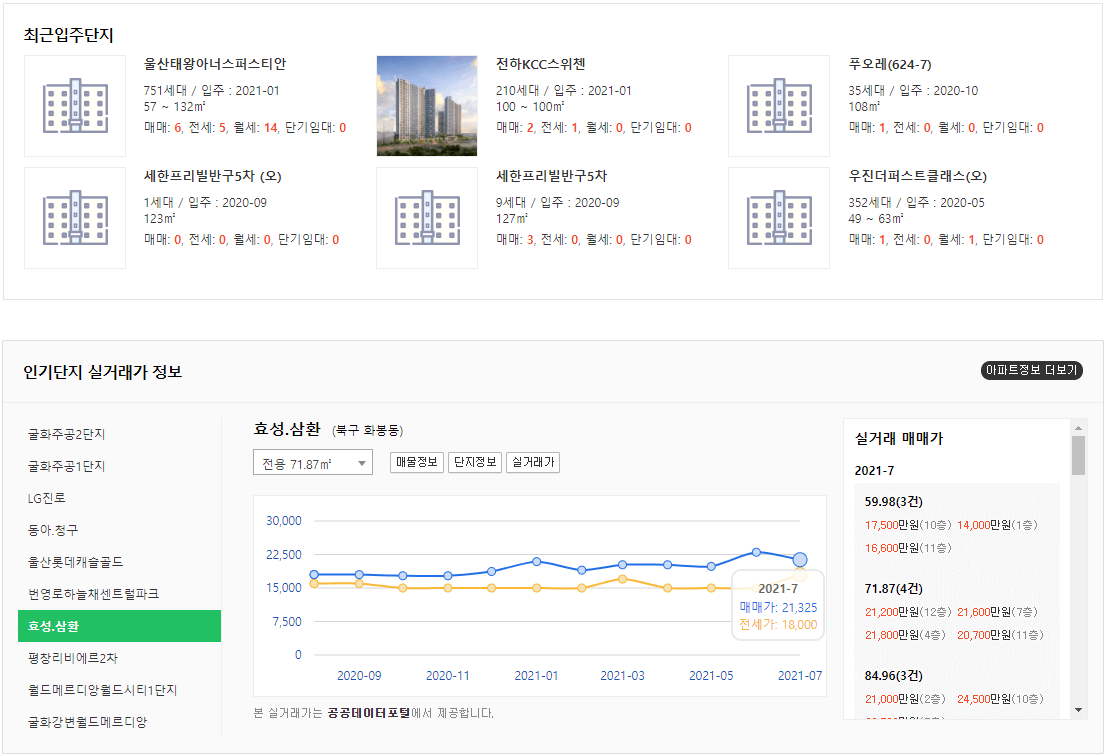Image resolution: width=1105 pixels, height=756 pixels.
Task: Select 굴화주공1단지 in the list
Action: pos(66,466)
